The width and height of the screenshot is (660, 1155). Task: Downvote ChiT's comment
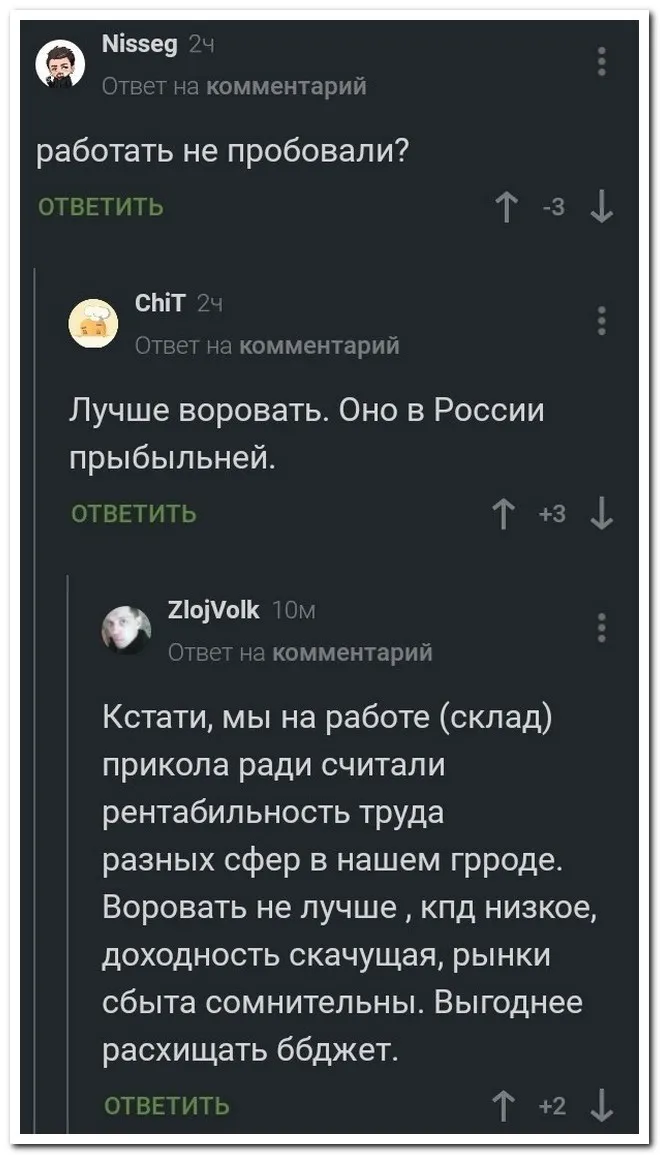coord(601,515)
